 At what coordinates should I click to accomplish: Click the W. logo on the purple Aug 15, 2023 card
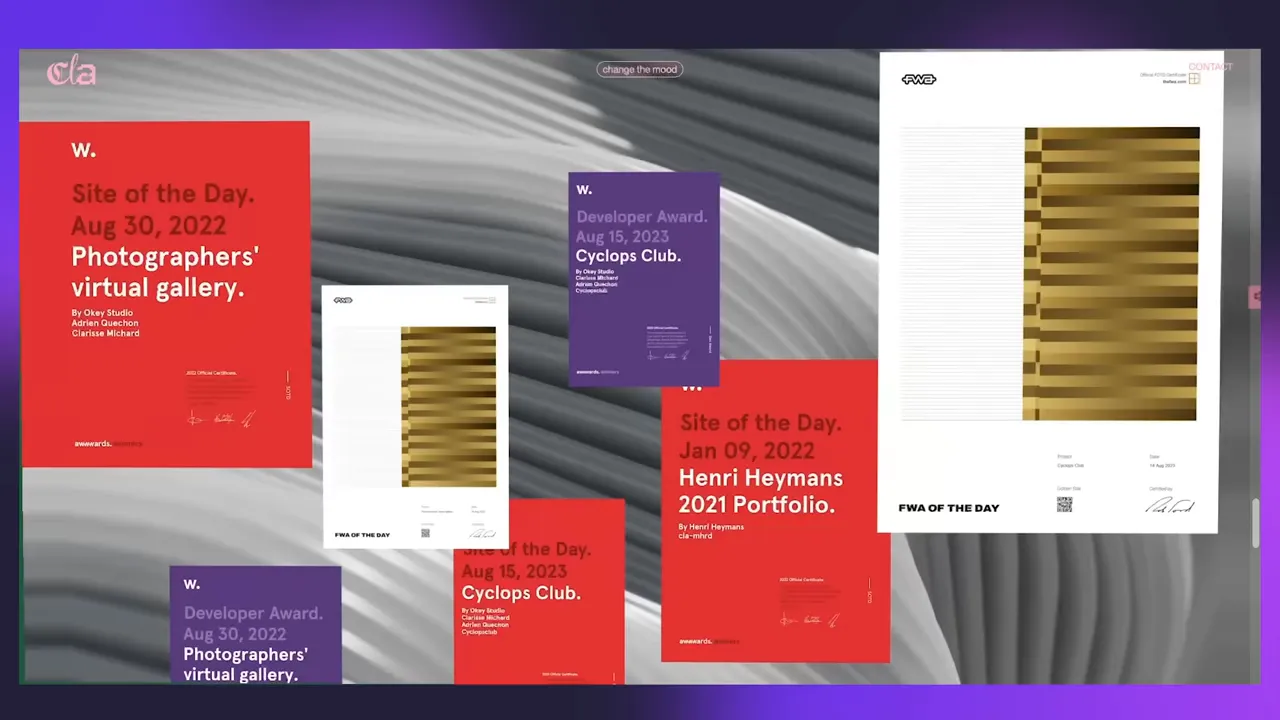[x=584, y=189]
